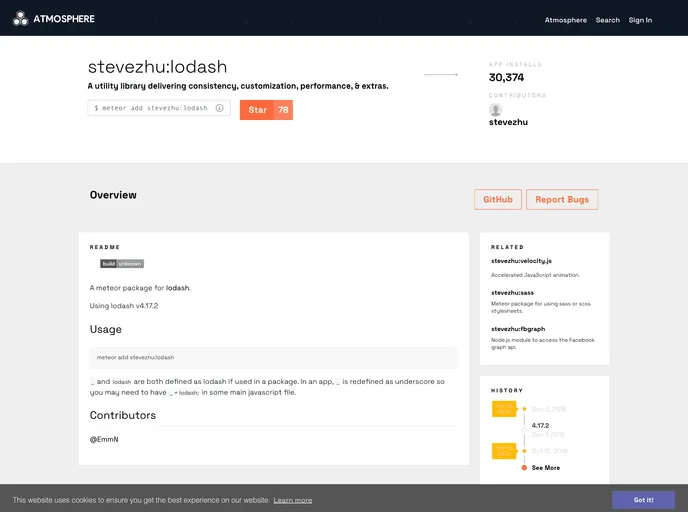
Task: Click the orange dot next to See More
Action: [524, 468]
